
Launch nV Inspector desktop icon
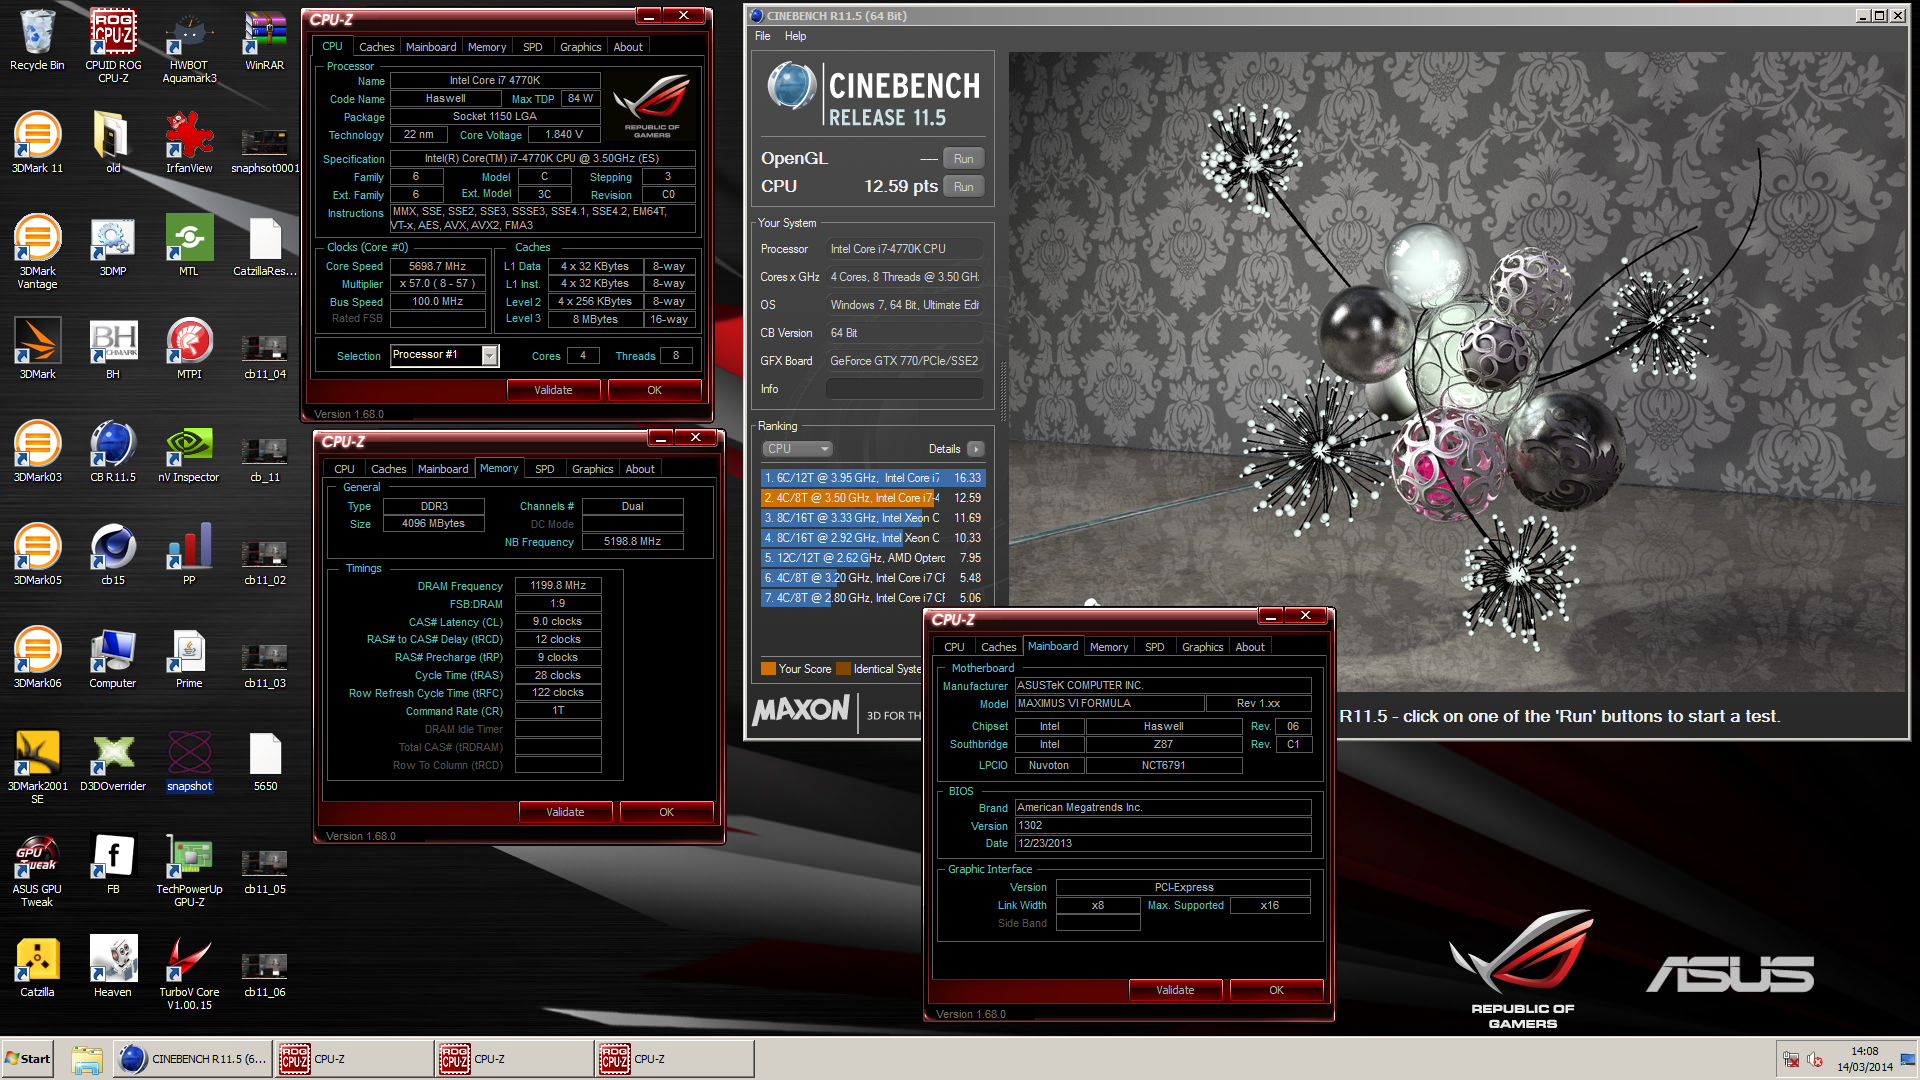189,452
